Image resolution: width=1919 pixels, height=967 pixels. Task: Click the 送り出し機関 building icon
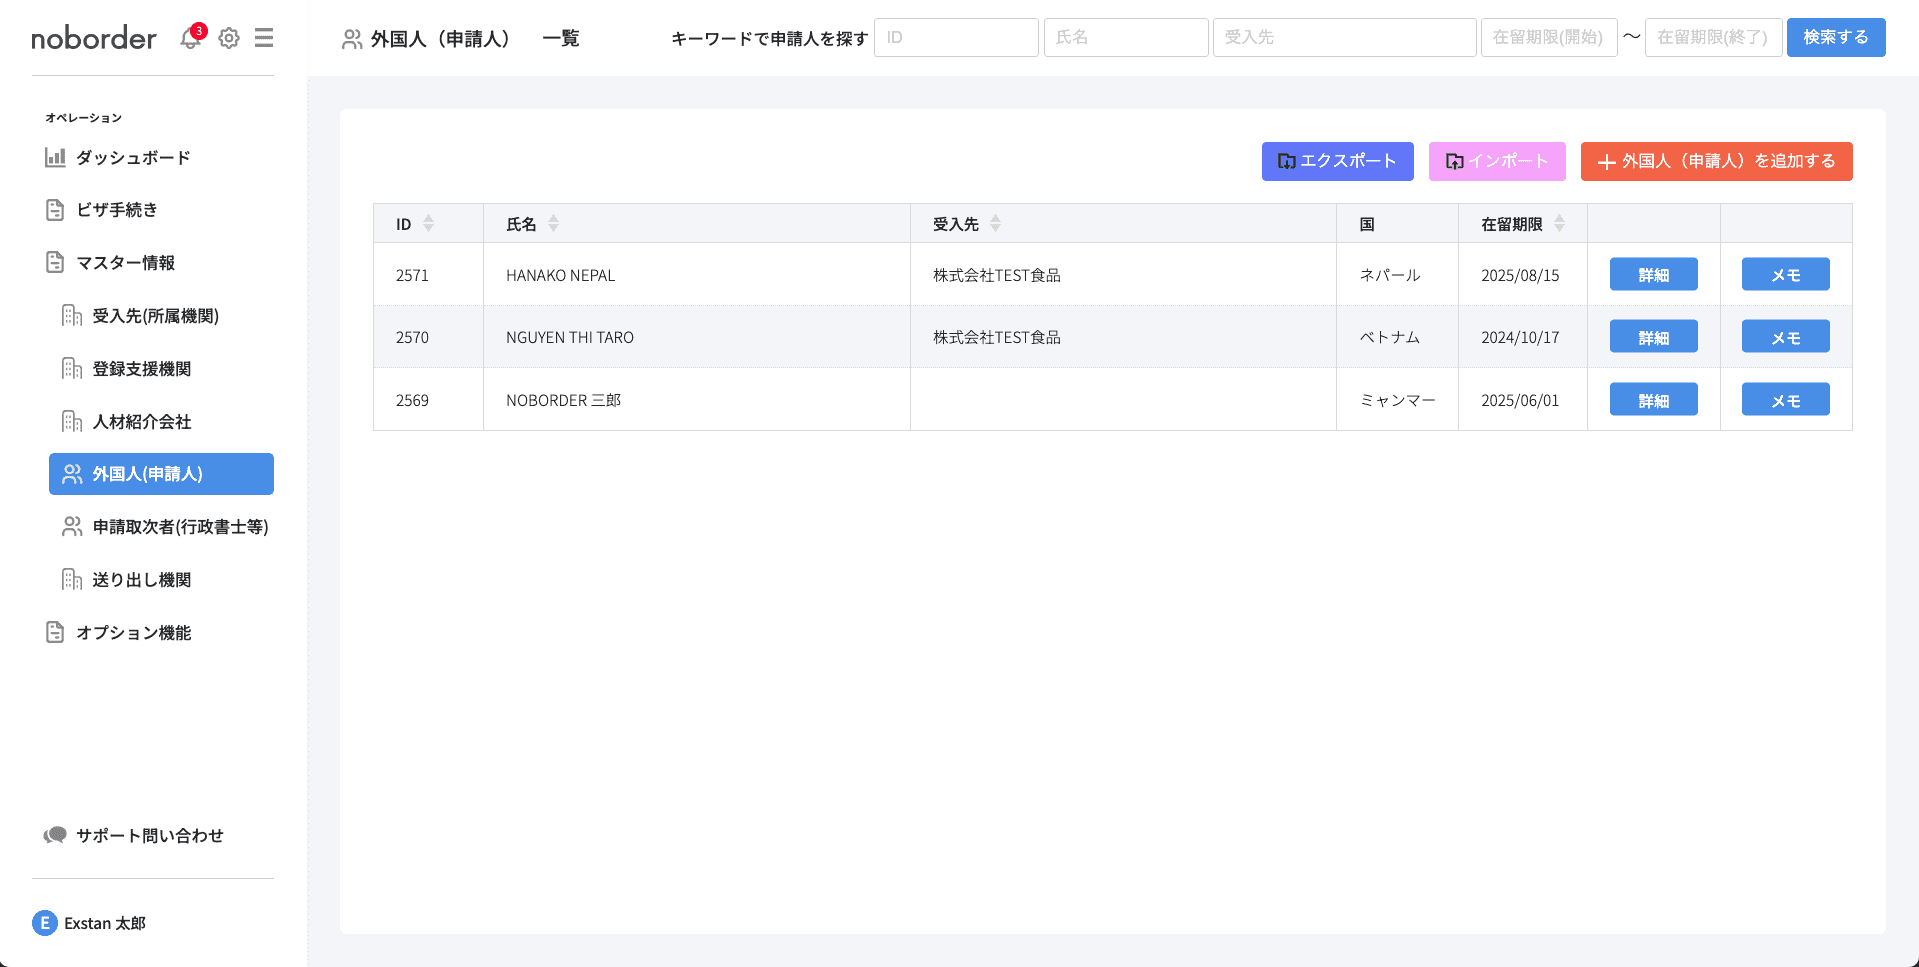click(x=72, y=579)
